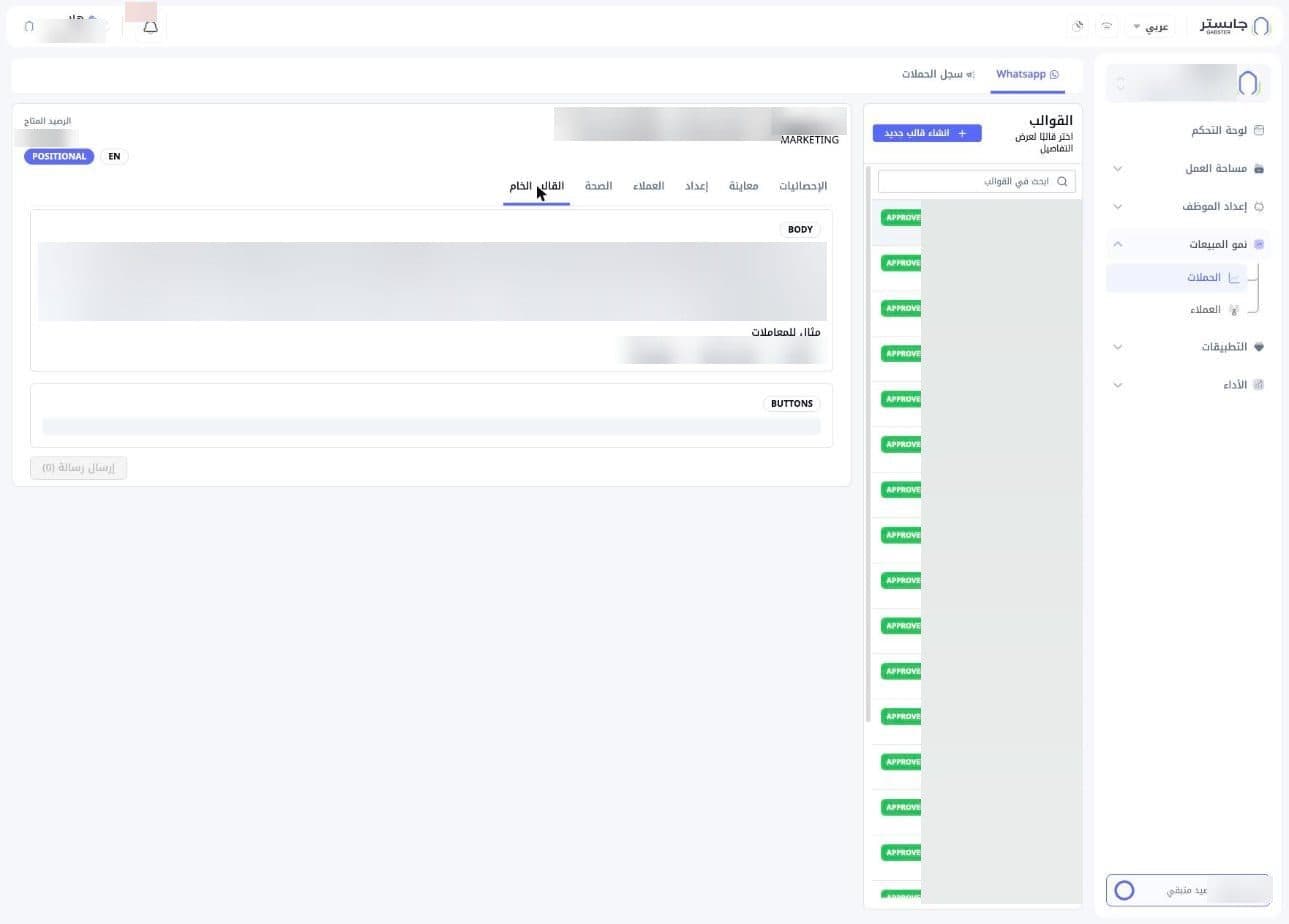This screenshot has width=1289, height=924.
Task: Open the معاينة tab
Action: click(x=743, y=186)
